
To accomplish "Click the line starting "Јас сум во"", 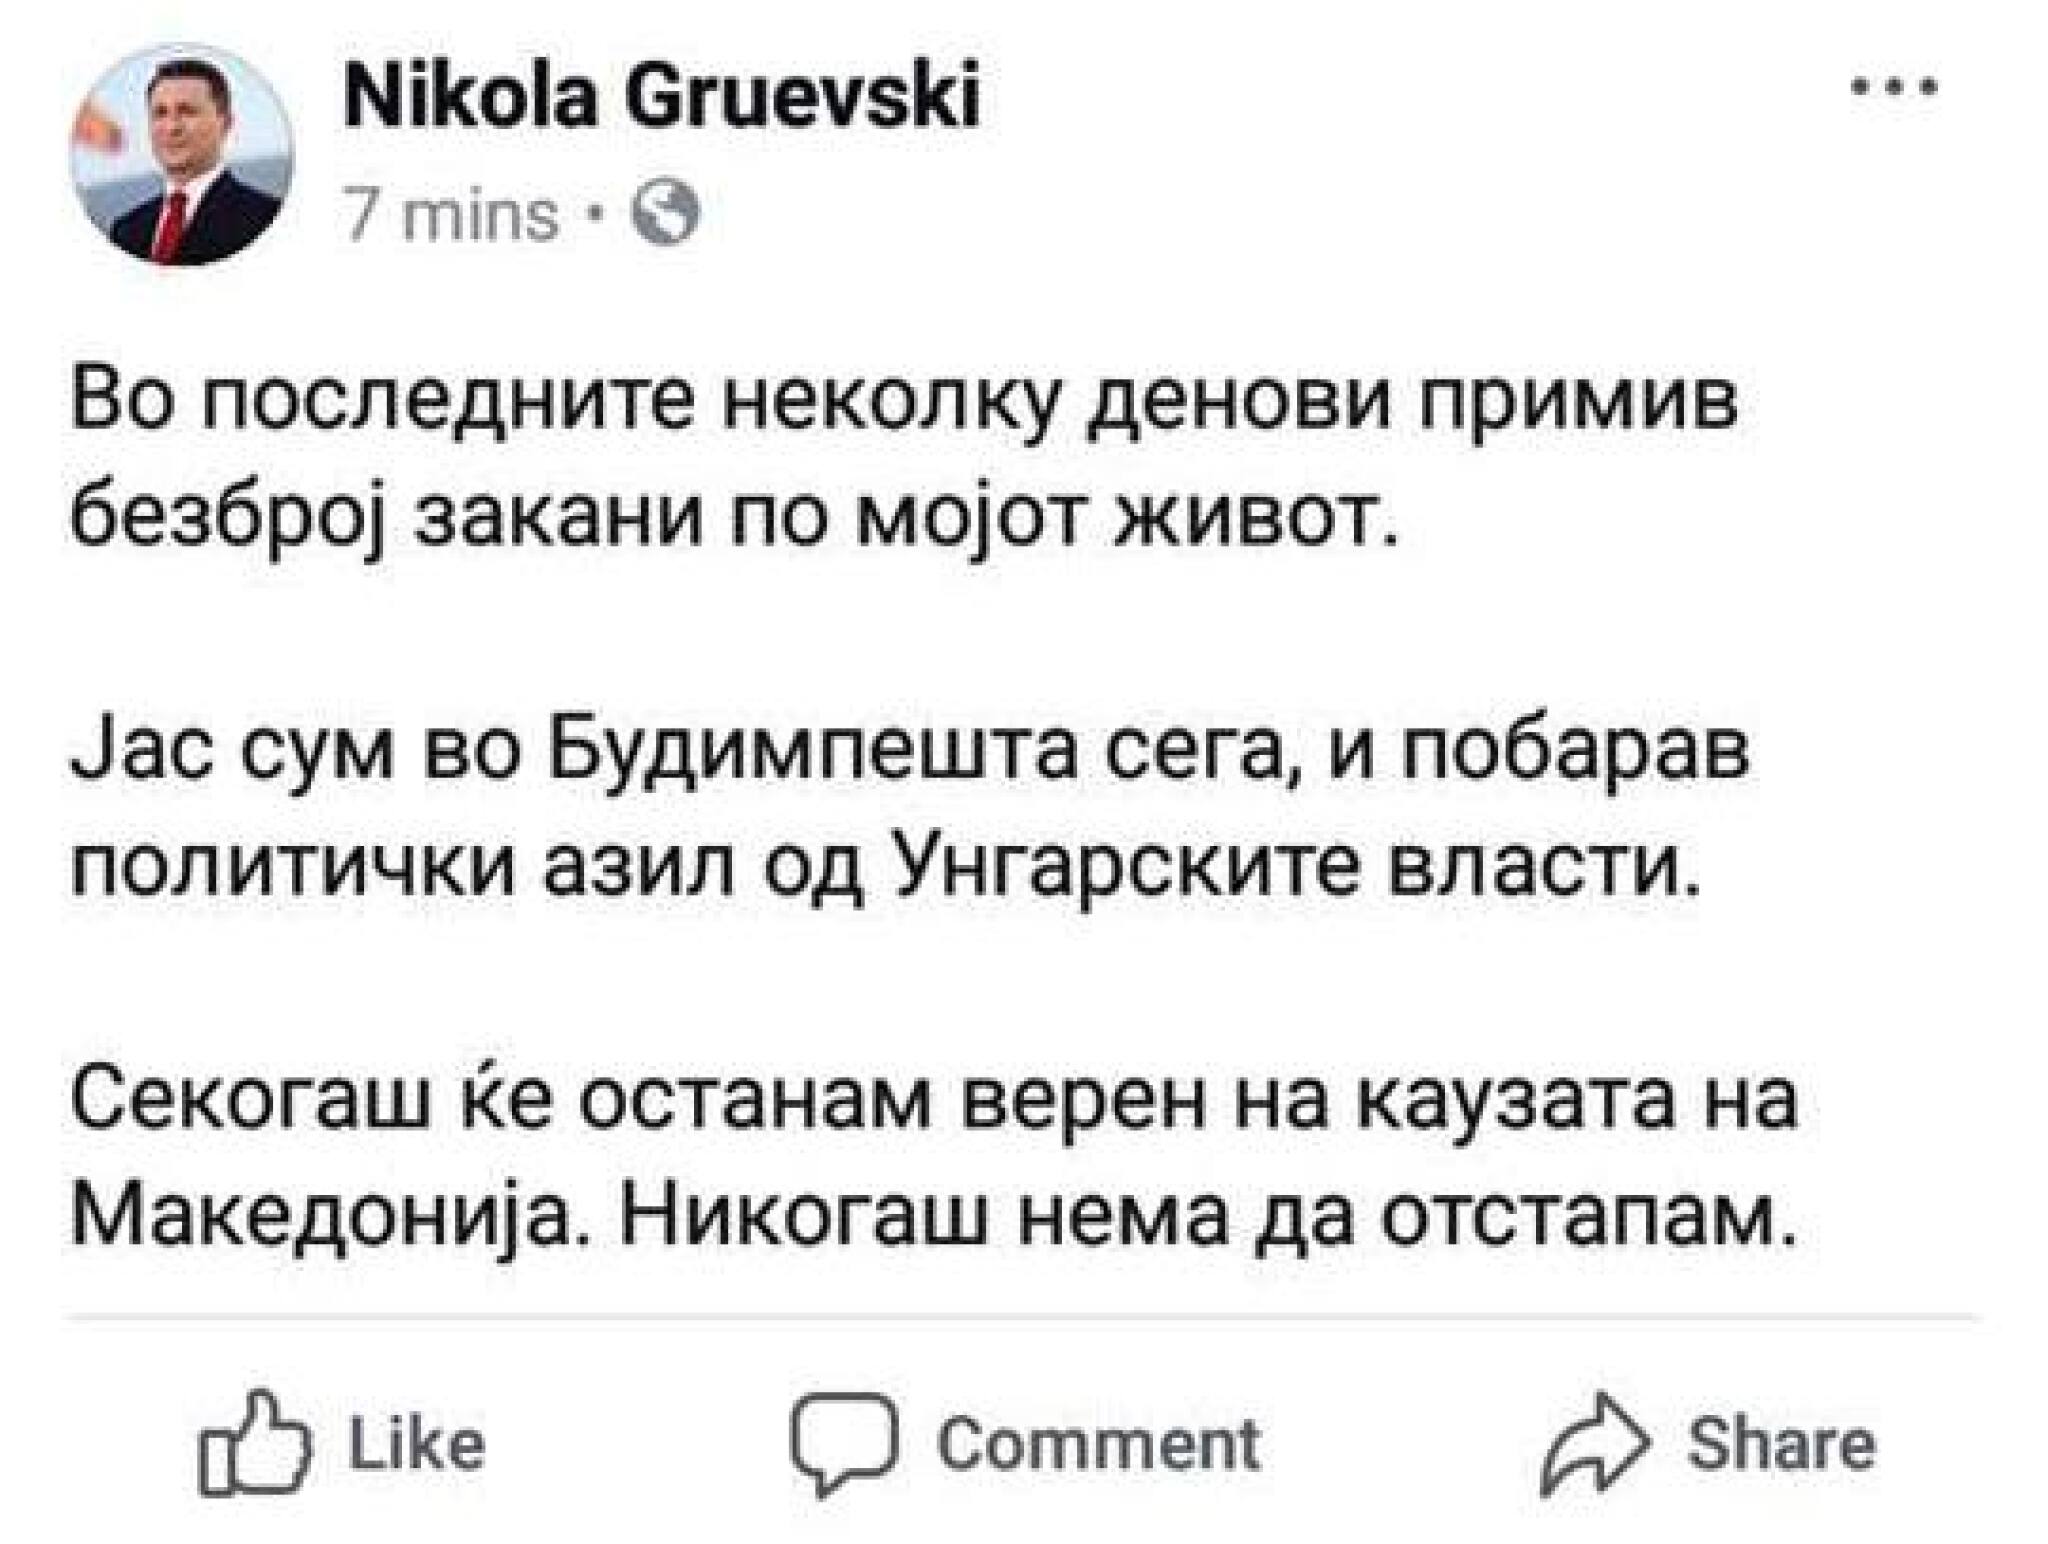I will point(910,752).
